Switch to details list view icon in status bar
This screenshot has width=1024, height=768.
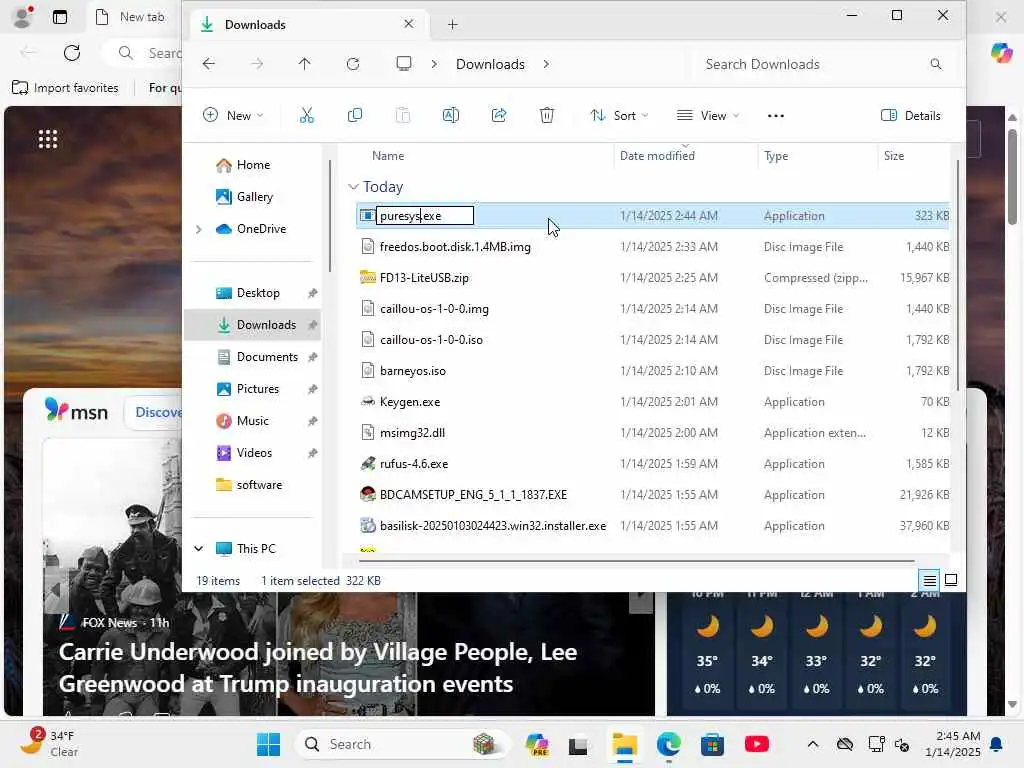click(x=929, y=580)
